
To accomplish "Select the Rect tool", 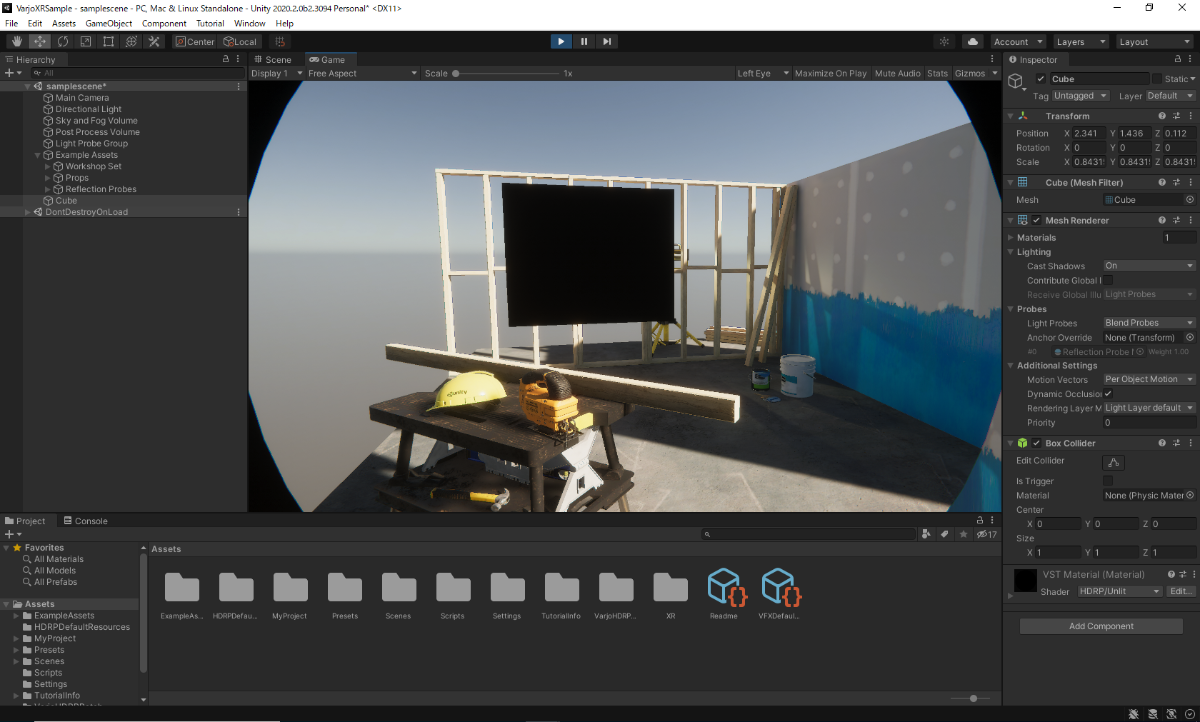I will [x=108, y=41].
